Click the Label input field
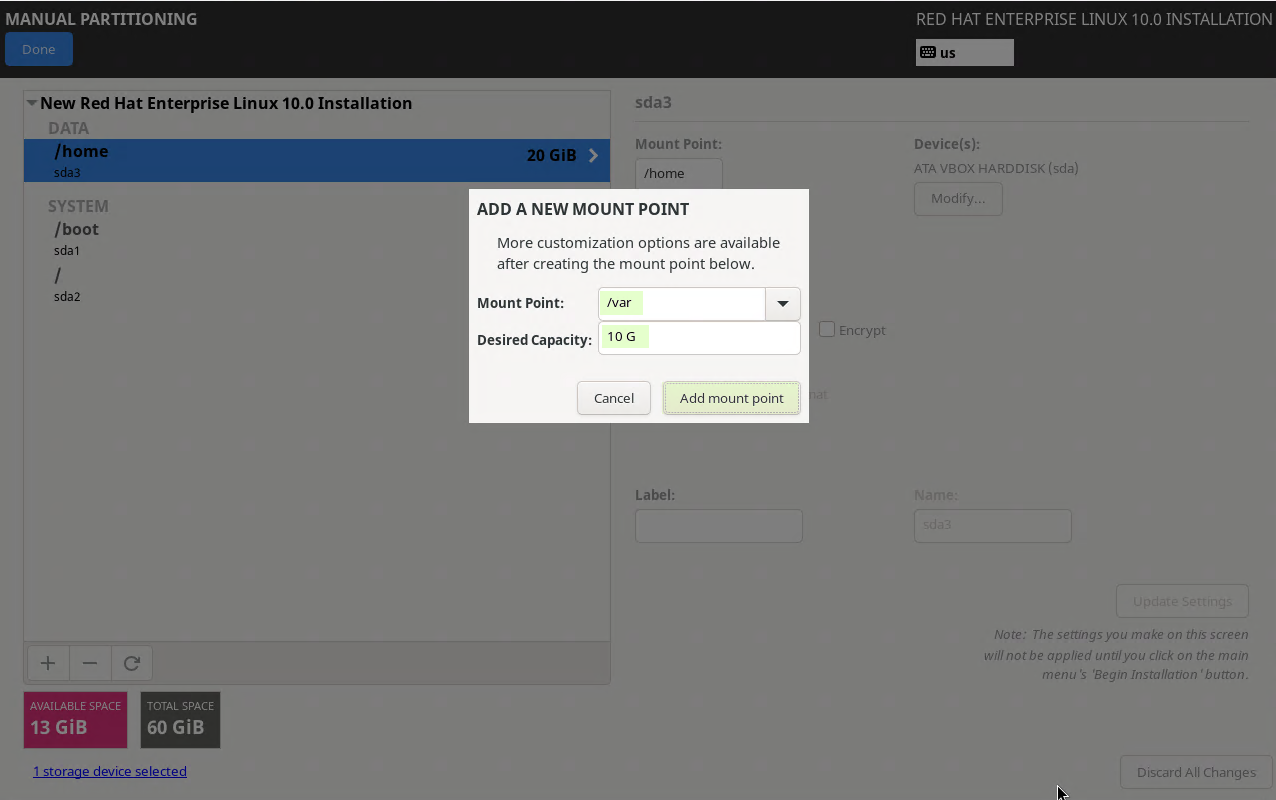 tap(719, 526)
